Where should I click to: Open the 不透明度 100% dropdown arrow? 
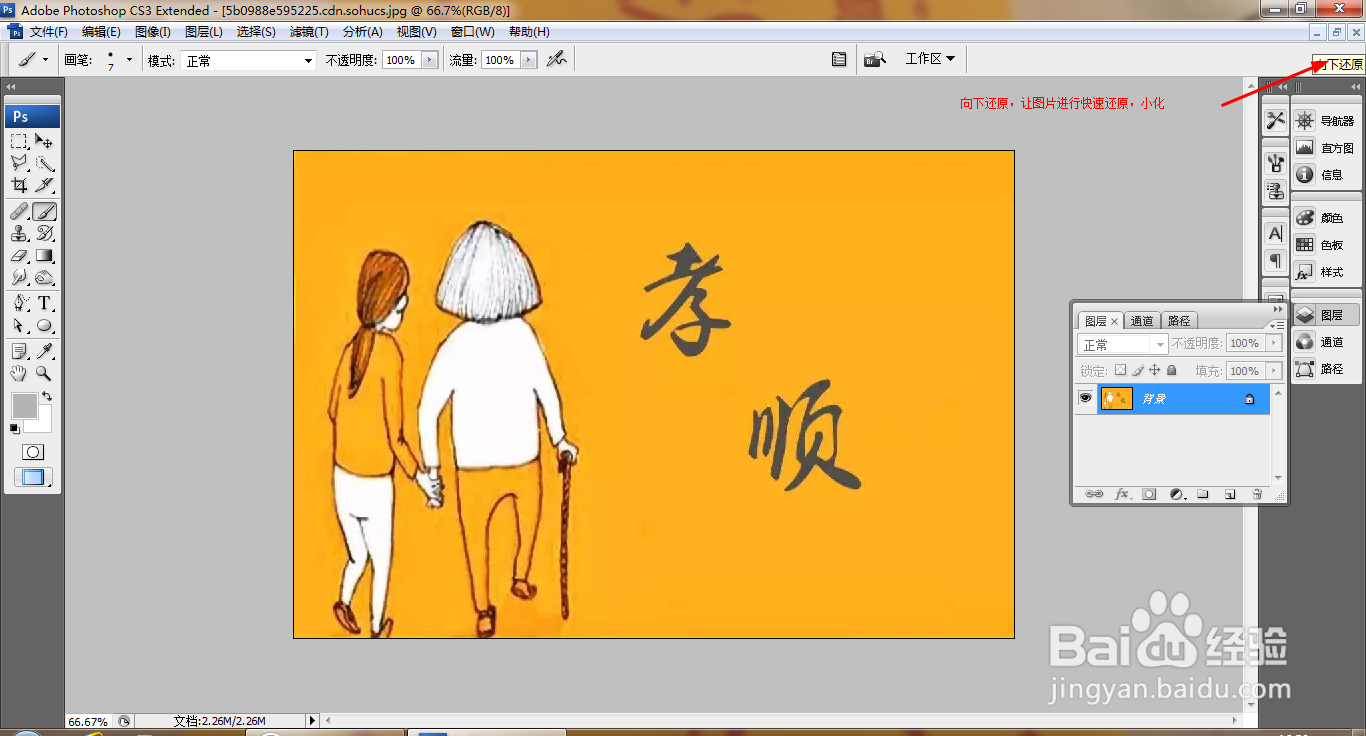pyautogui.click(x=1273, y=343)
